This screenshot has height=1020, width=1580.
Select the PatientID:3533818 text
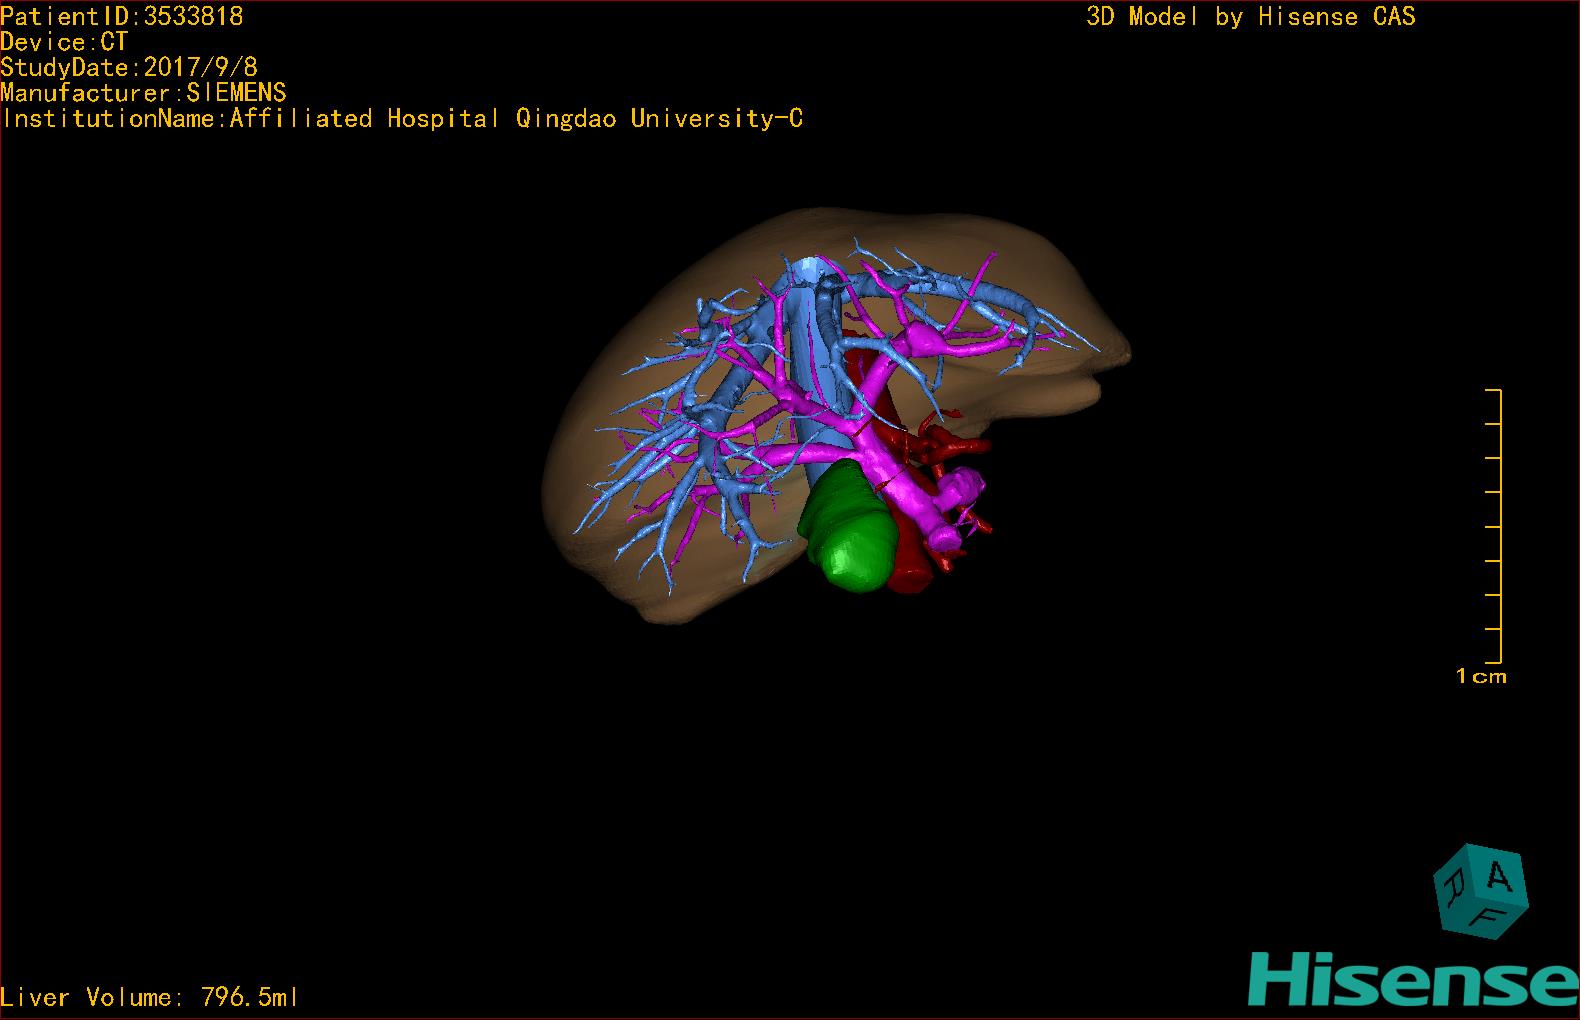[x=122, y=16]
